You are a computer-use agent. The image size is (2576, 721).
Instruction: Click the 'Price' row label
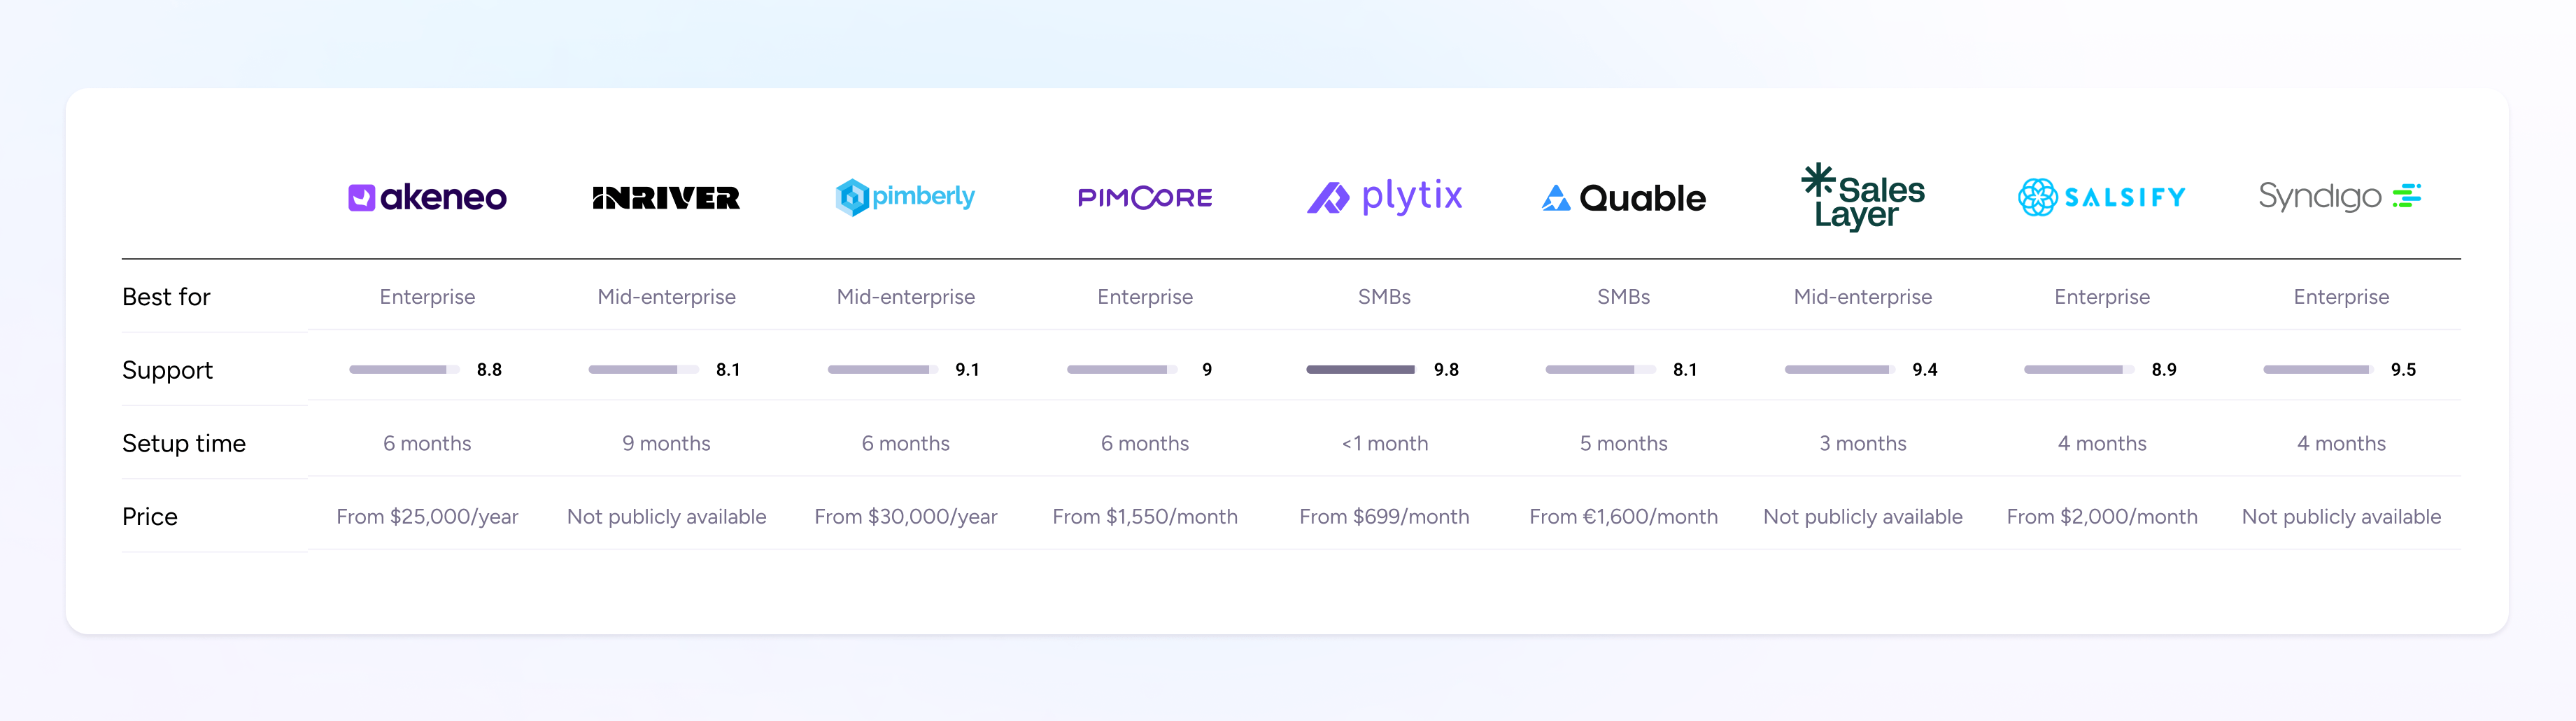pyautogui.click(x=150, y=517)
